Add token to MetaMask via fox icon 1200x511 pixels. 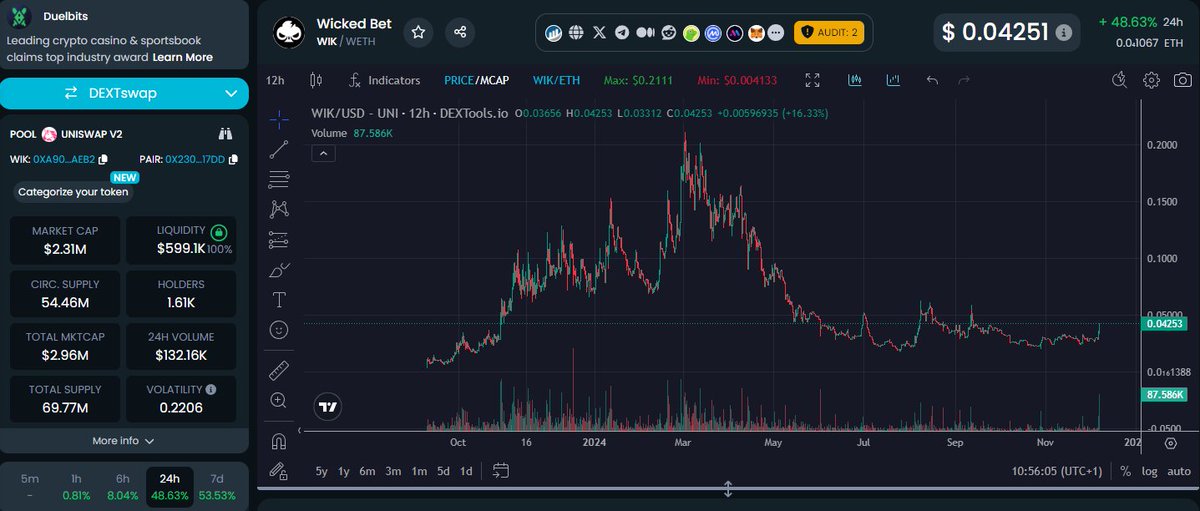coord(756,32)
